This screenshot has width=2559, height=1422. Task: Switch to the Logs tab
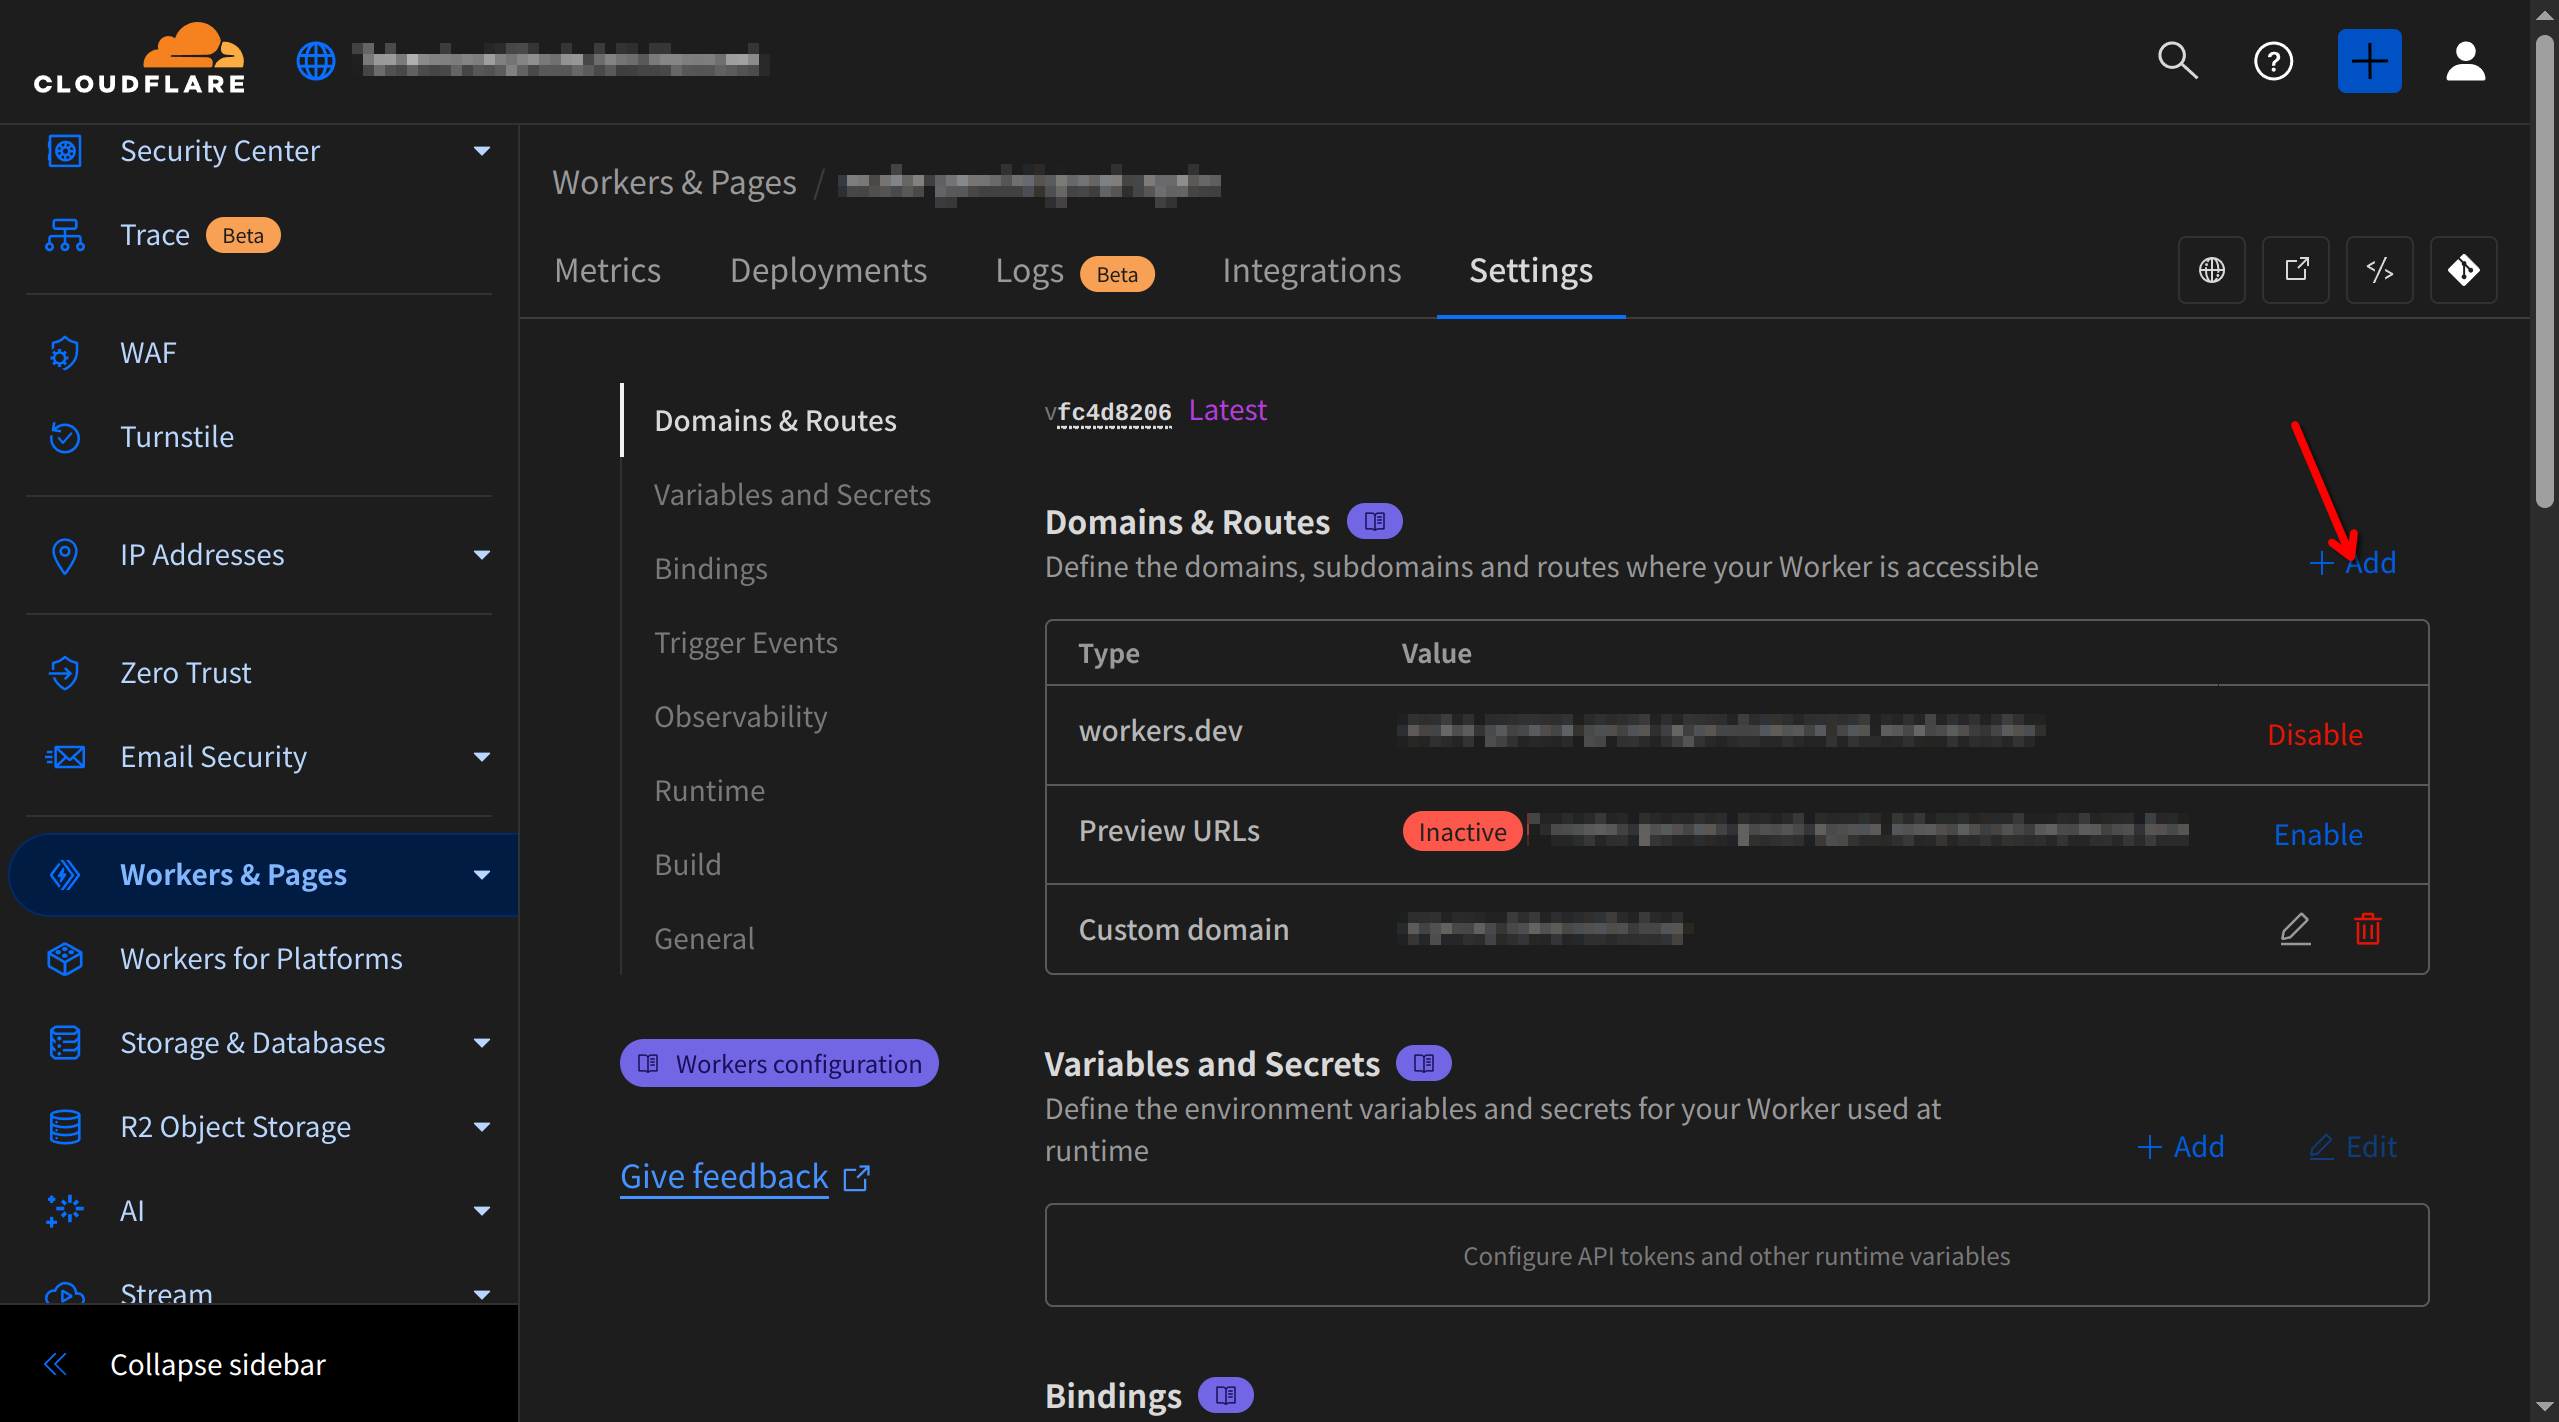click(1075, 271)
